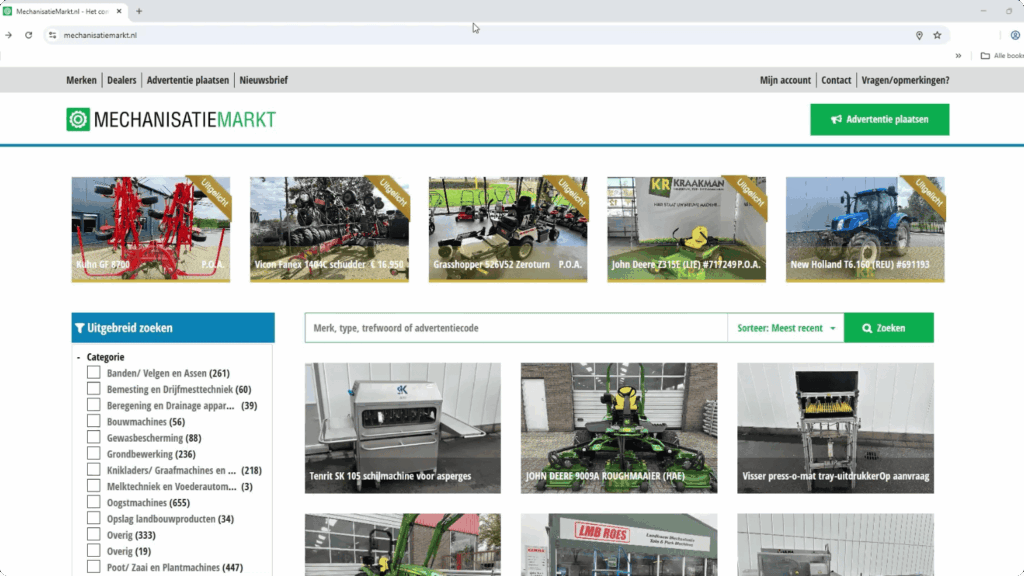Open the New Holland T6.160 featured thumbnail

click(x=864, y=229)
